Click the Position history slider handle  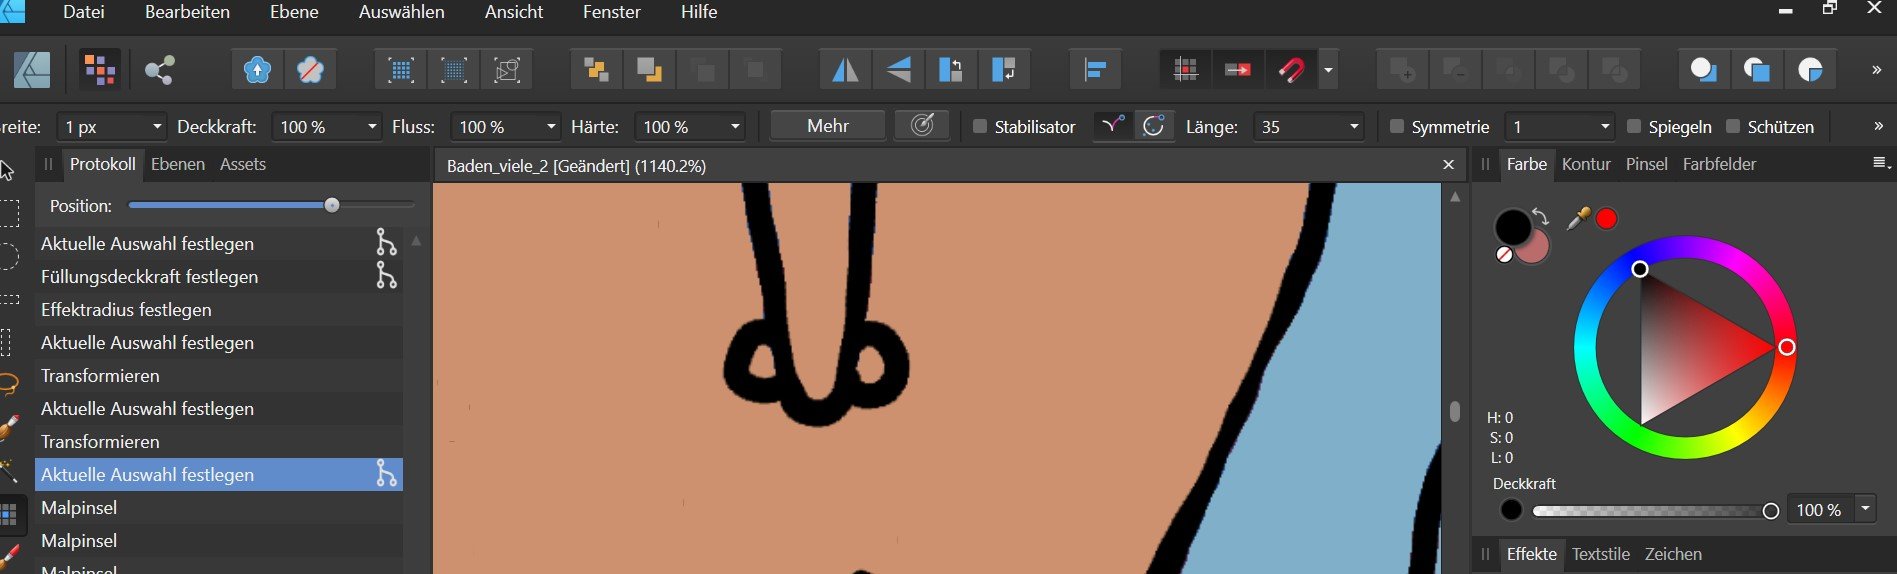[332, 205]
